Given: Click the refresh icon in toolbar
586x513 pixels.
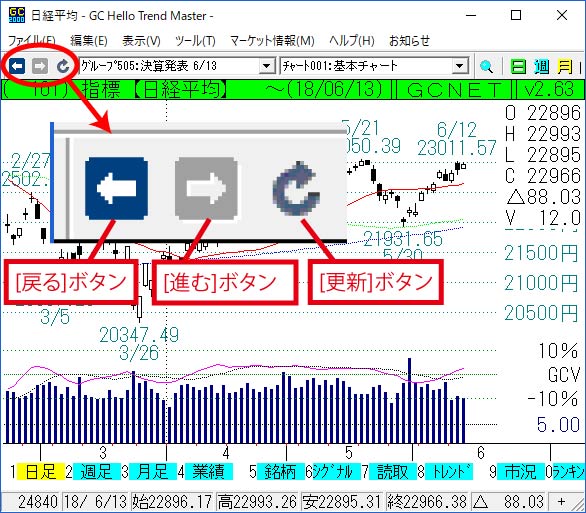Looking at the screenshot, I should tap(63, 67).
